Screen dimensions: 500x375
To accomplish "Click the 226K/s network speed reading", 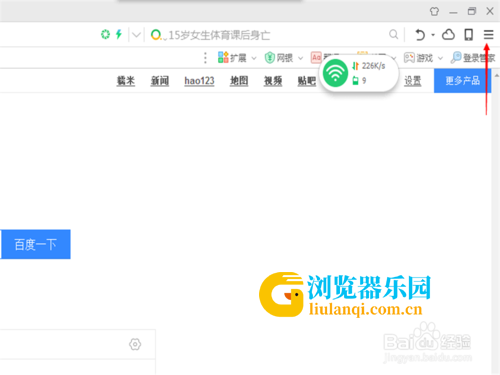I will coord(373,66).
